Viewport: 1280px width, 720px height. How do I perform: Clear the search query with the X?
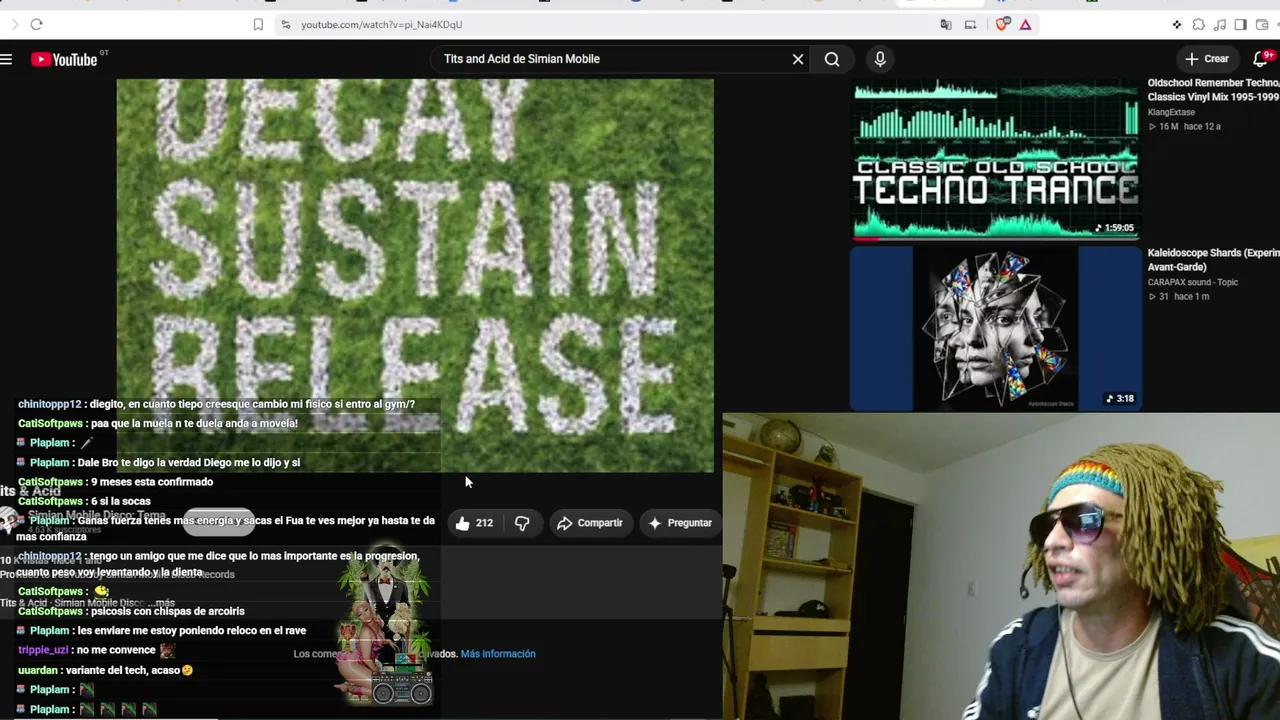click(x=798, y=59)
